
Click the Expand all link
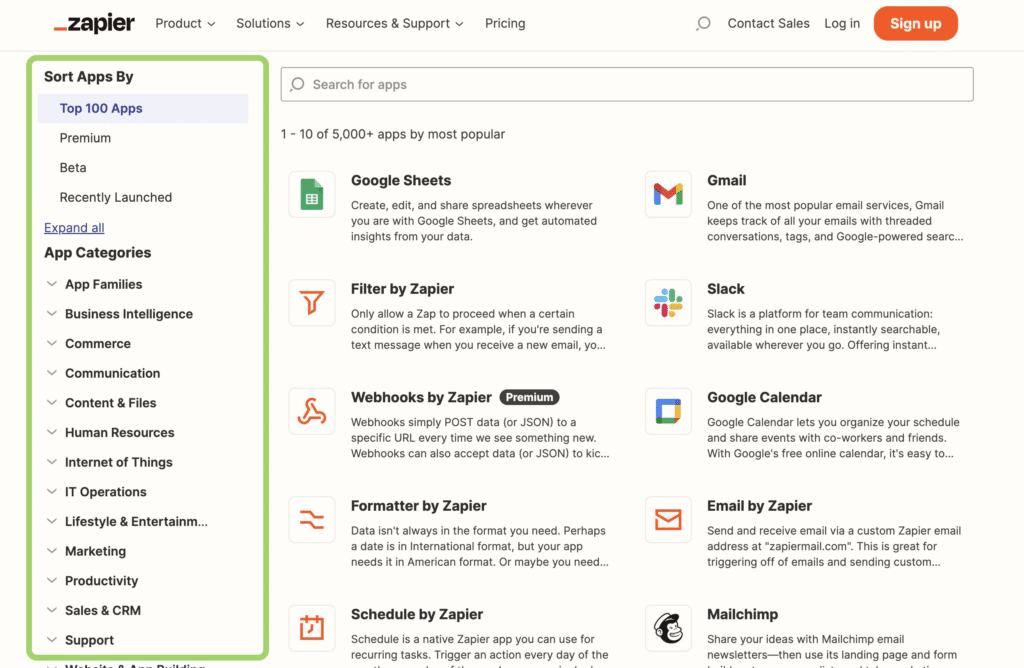click(x=74, y=227)
